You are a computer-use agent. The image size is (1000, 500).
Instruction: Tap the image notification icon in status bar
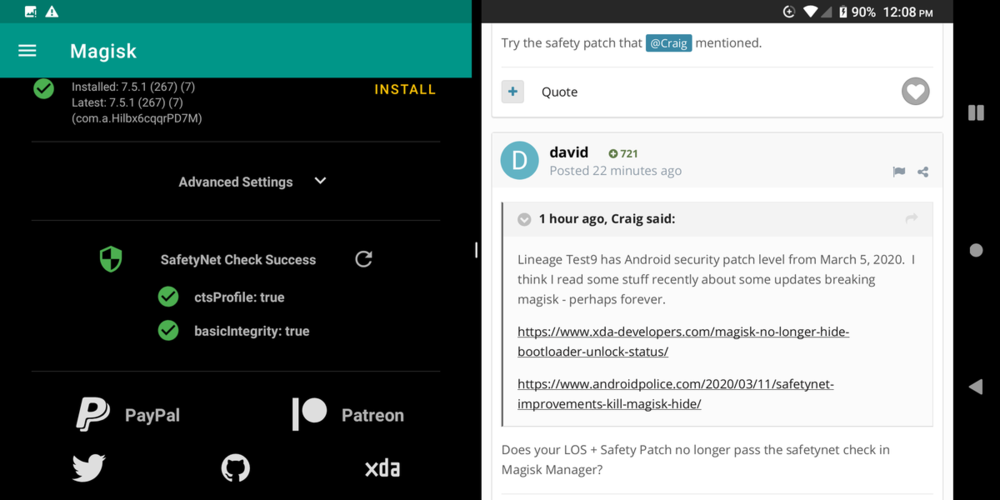(x=31, y=11)
